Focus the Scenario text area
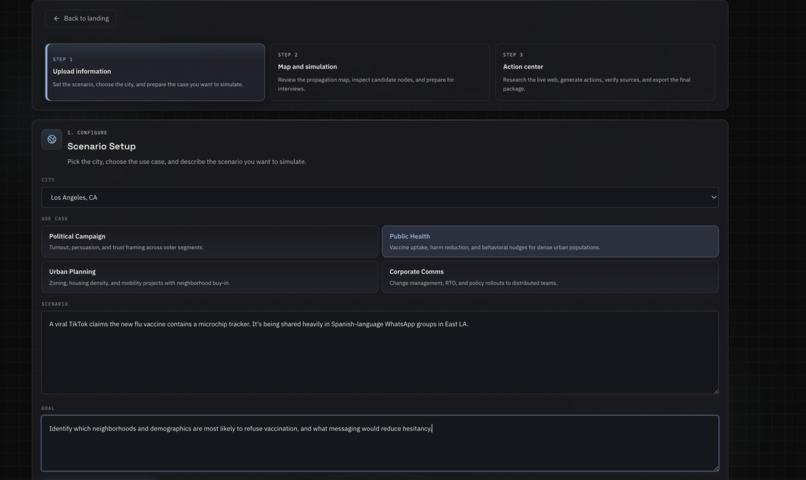 380,353
